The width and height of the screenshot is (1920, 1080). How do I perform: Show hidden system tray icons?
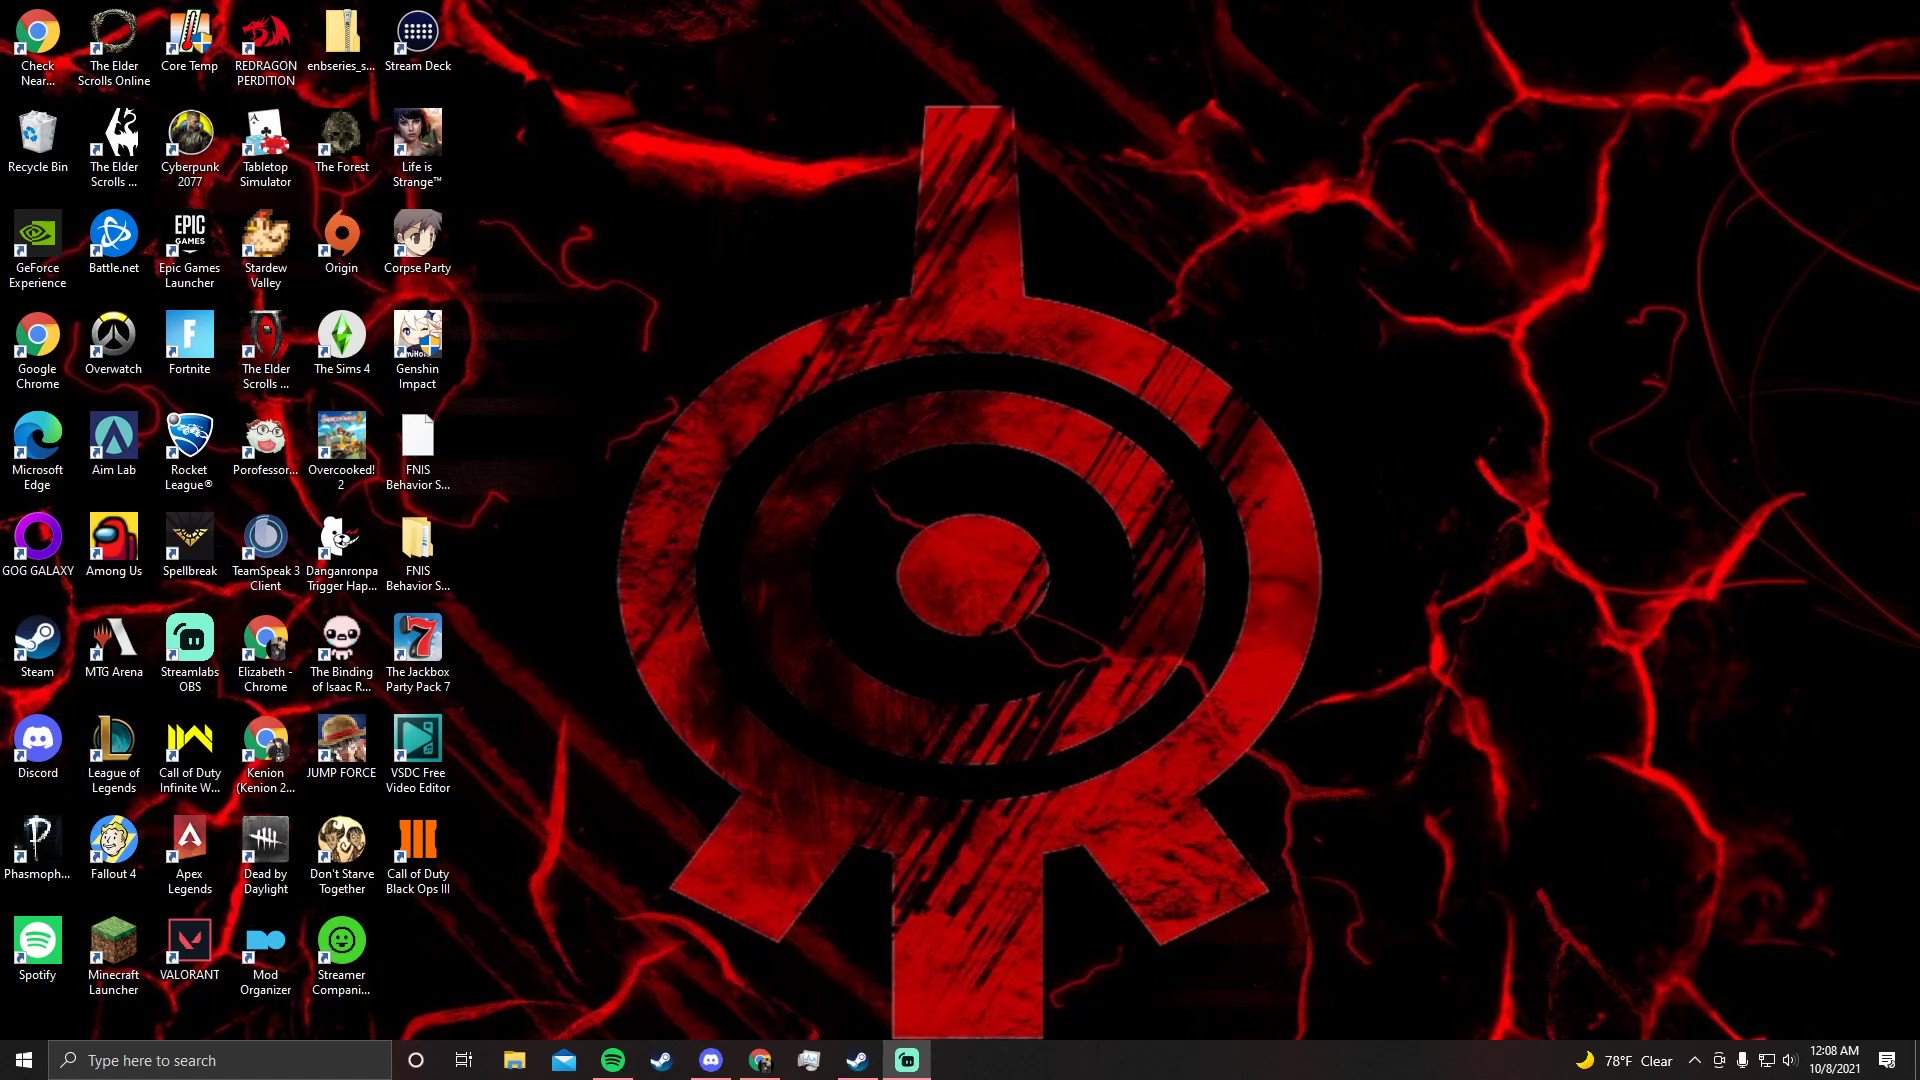pos(1694,1060)
